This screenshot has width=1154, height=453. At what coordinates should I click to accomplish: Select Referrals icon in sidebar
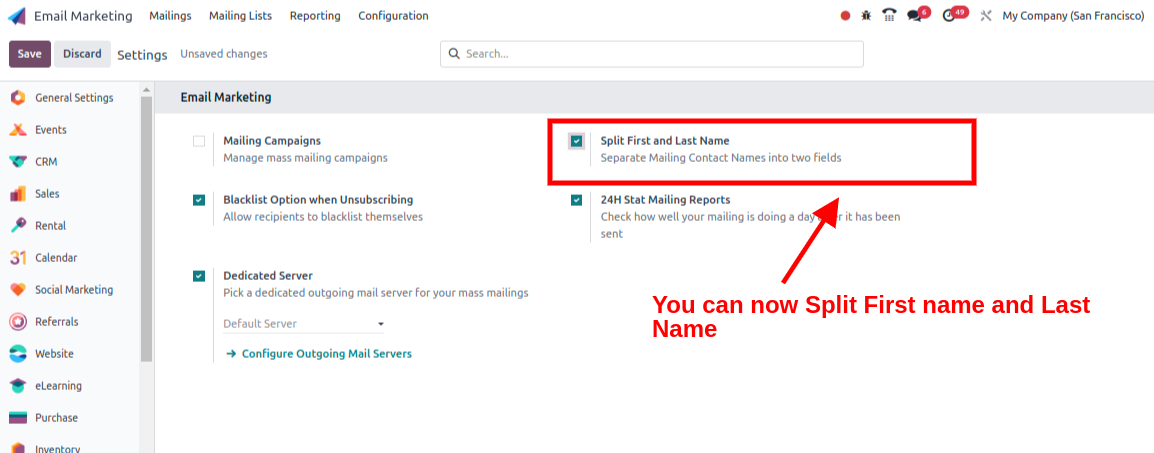point(18,321)
